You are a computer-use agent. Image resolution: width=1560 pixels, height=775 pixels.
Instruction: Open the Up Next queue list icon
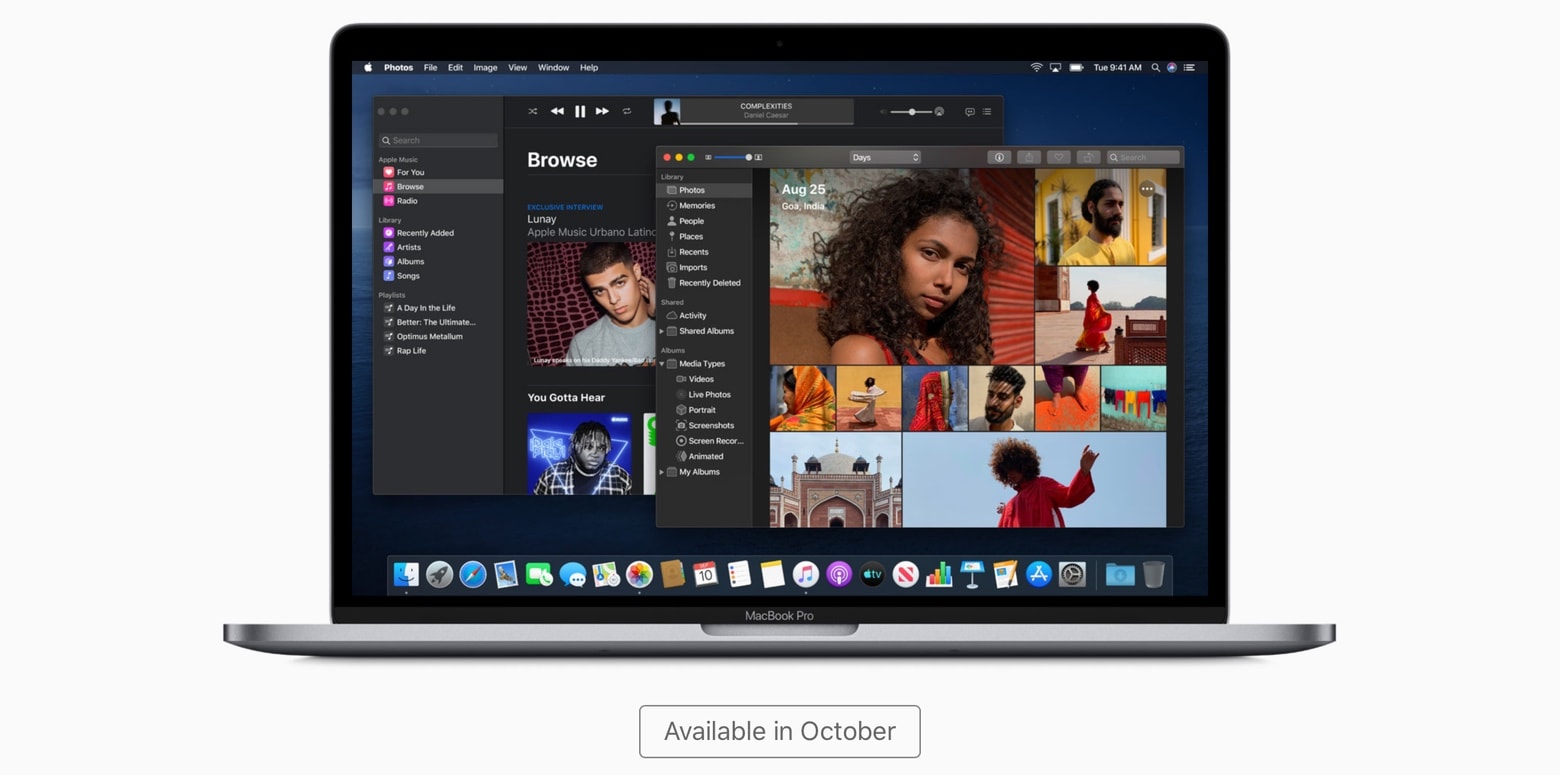tap(987, 112)
